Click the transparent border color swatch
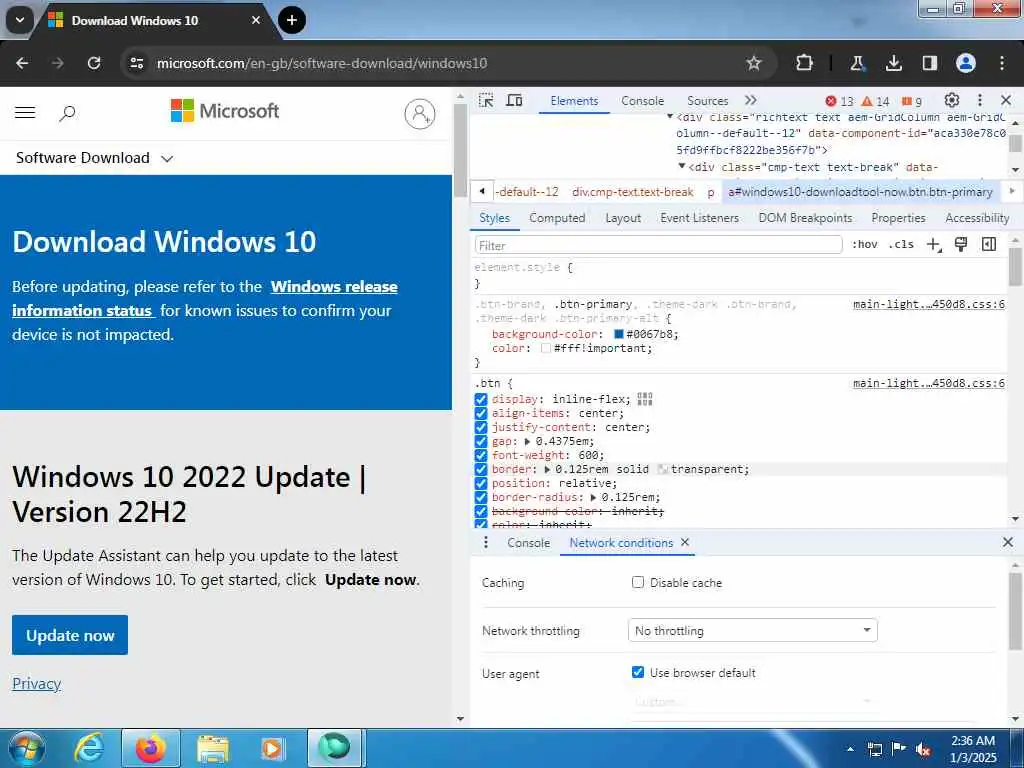Viewport: 1024px width, 768px height. 663,470
